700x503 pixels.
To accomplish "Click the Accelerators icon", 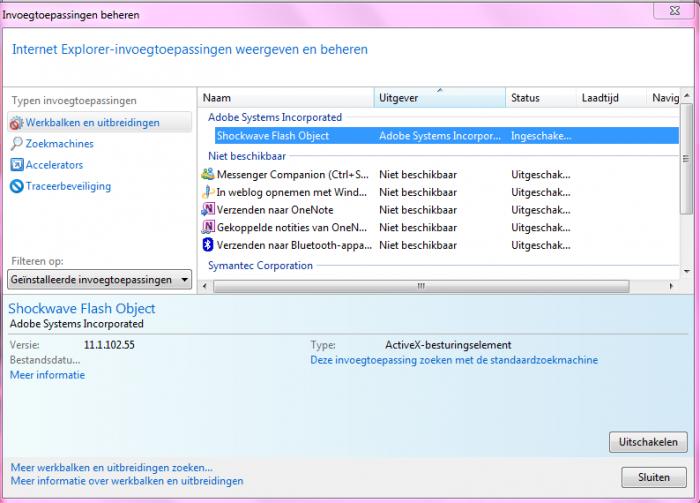I will [17, 165].
